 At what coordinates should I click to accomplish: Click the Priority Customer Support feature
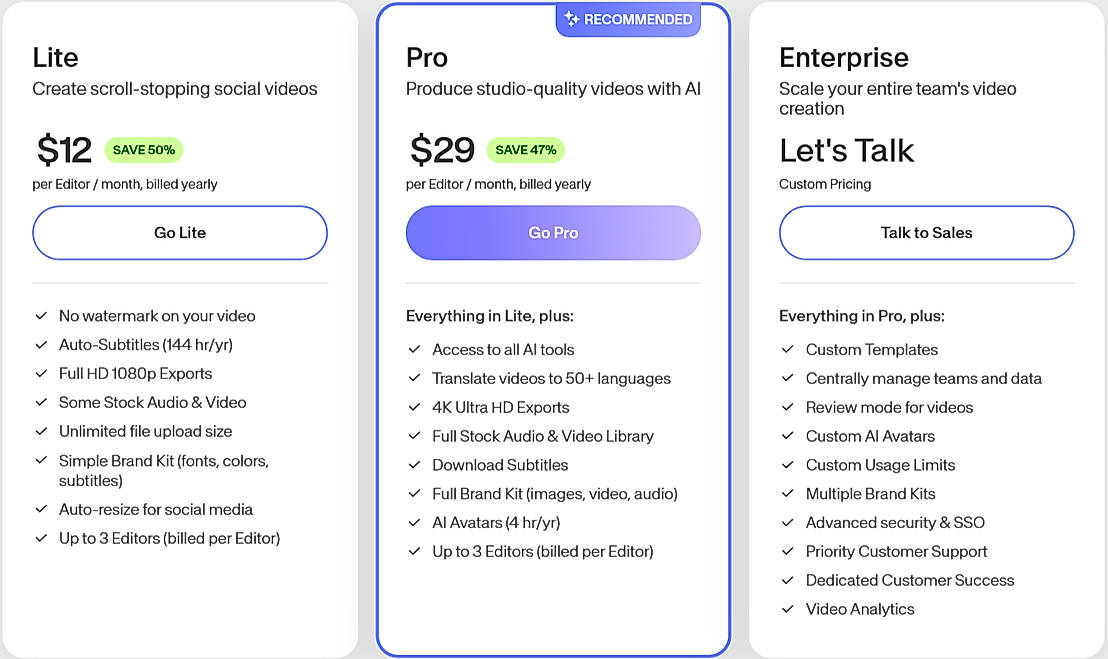896,552
